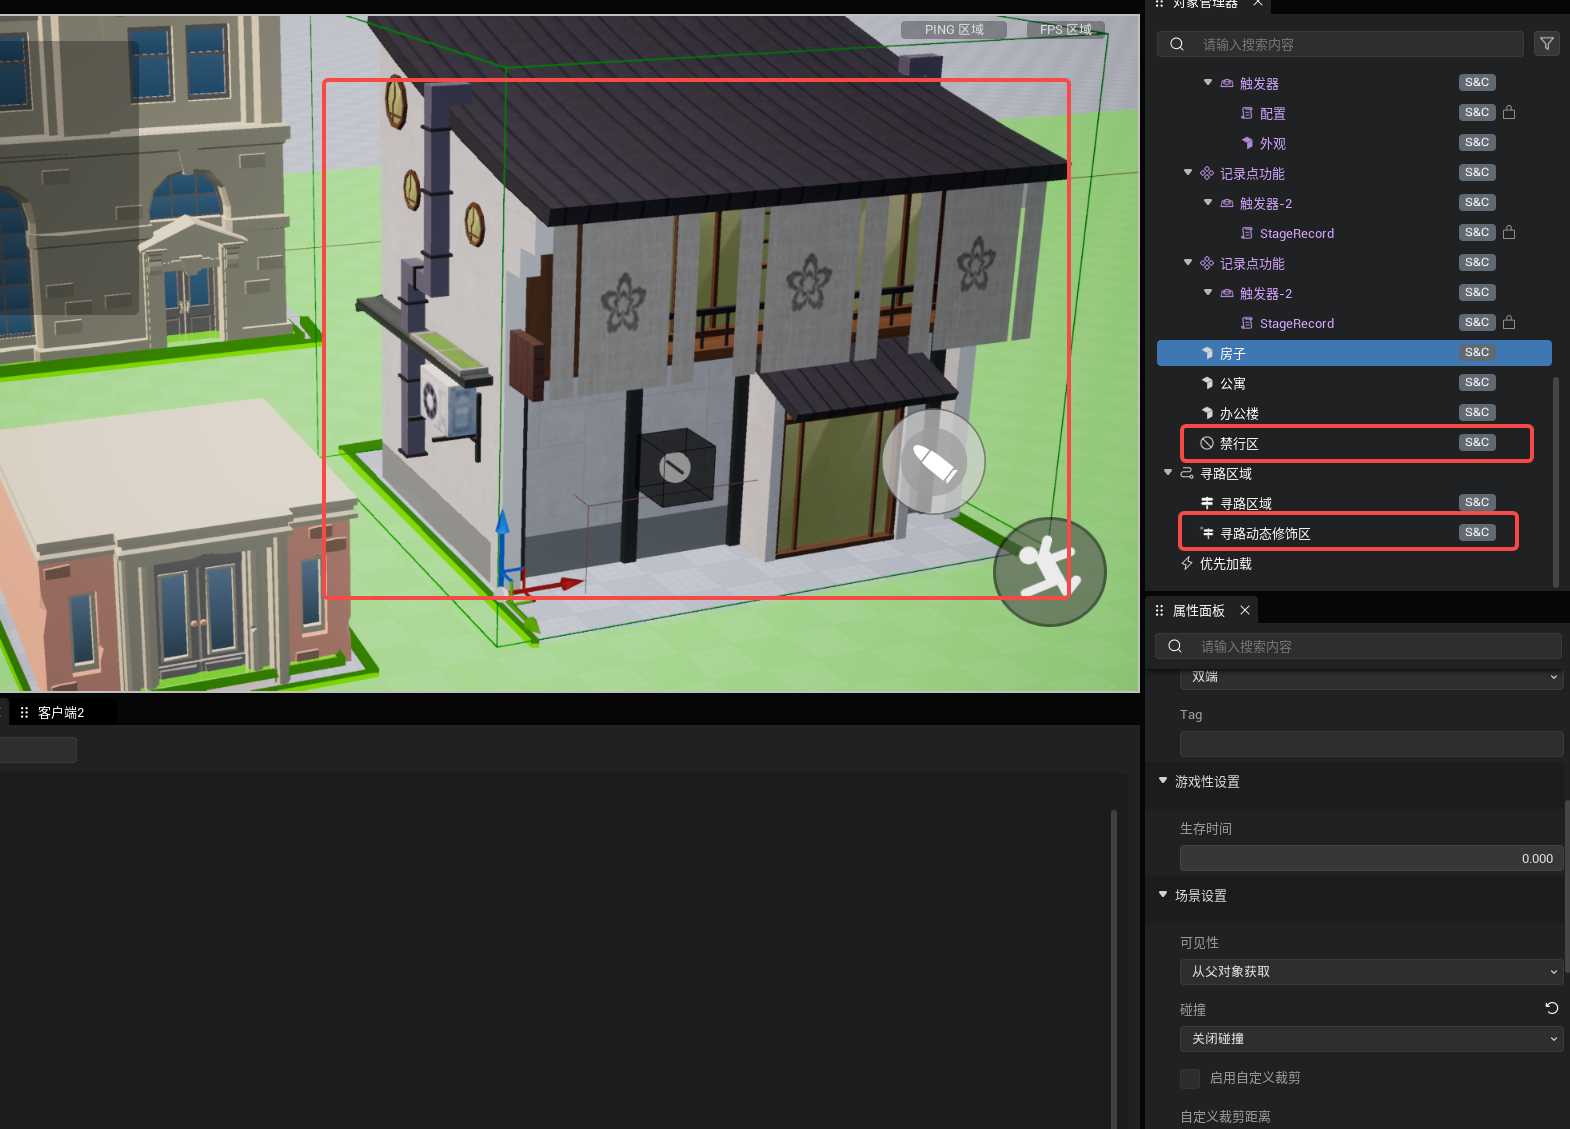The height and width of the screenshot is (1129, 1570).
Task: Open the filter icon in object manager
Action: pos(1547,44)
